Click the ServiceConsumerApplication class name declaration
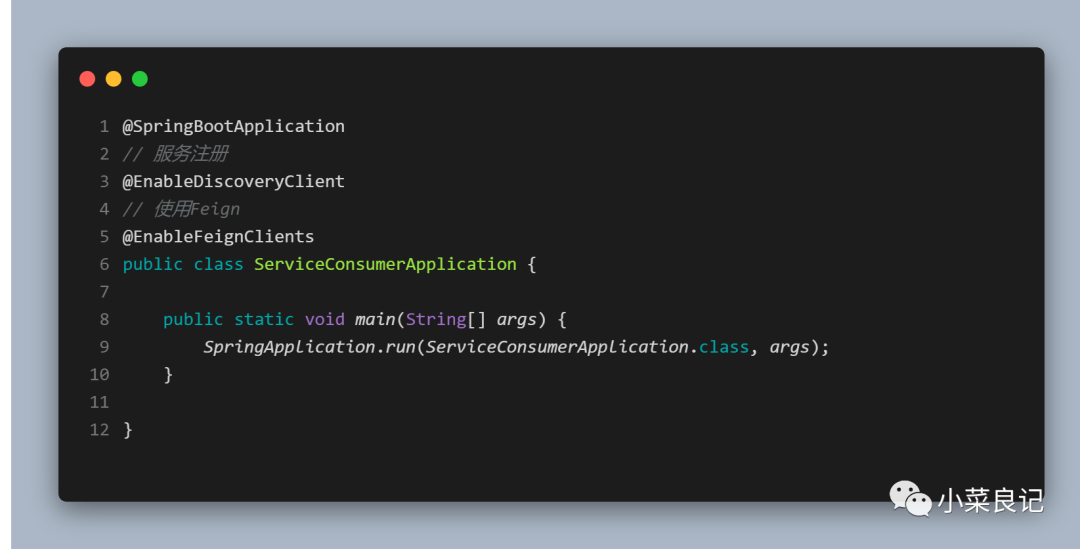The image size is (1080, 549). [385, 264]
